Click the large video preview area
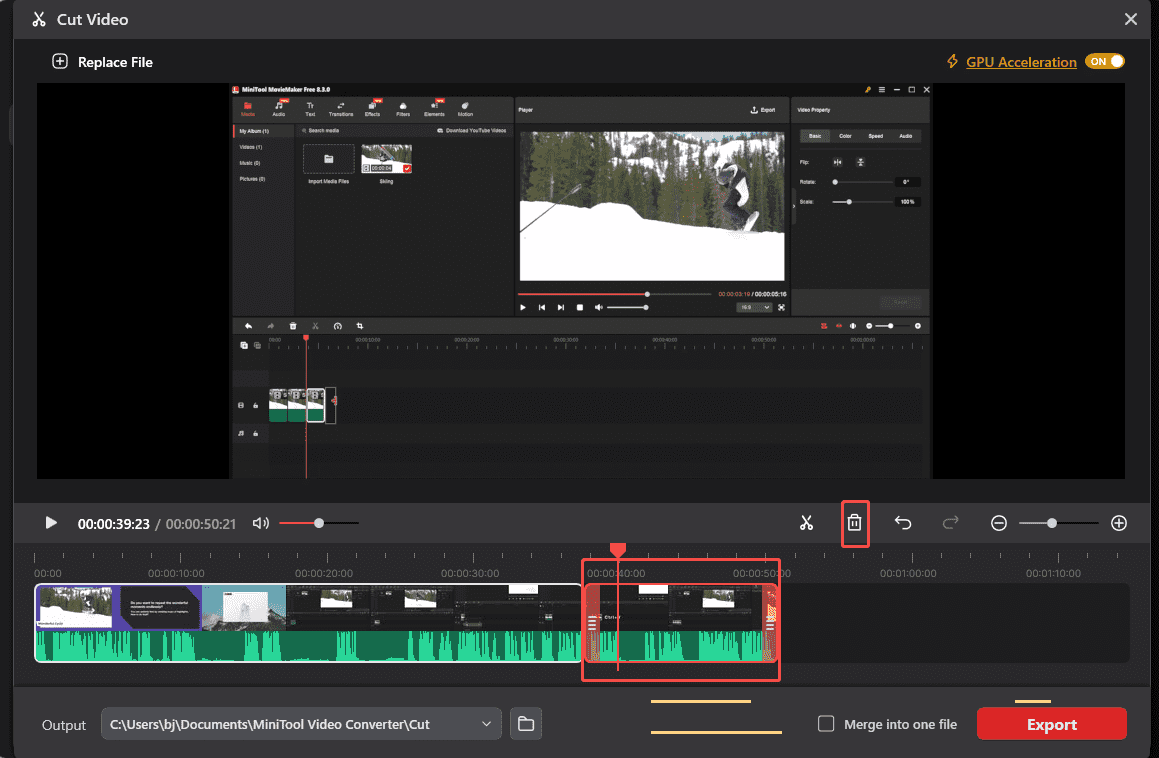Viewport: 1159px width, 758px height. [581, 281]
